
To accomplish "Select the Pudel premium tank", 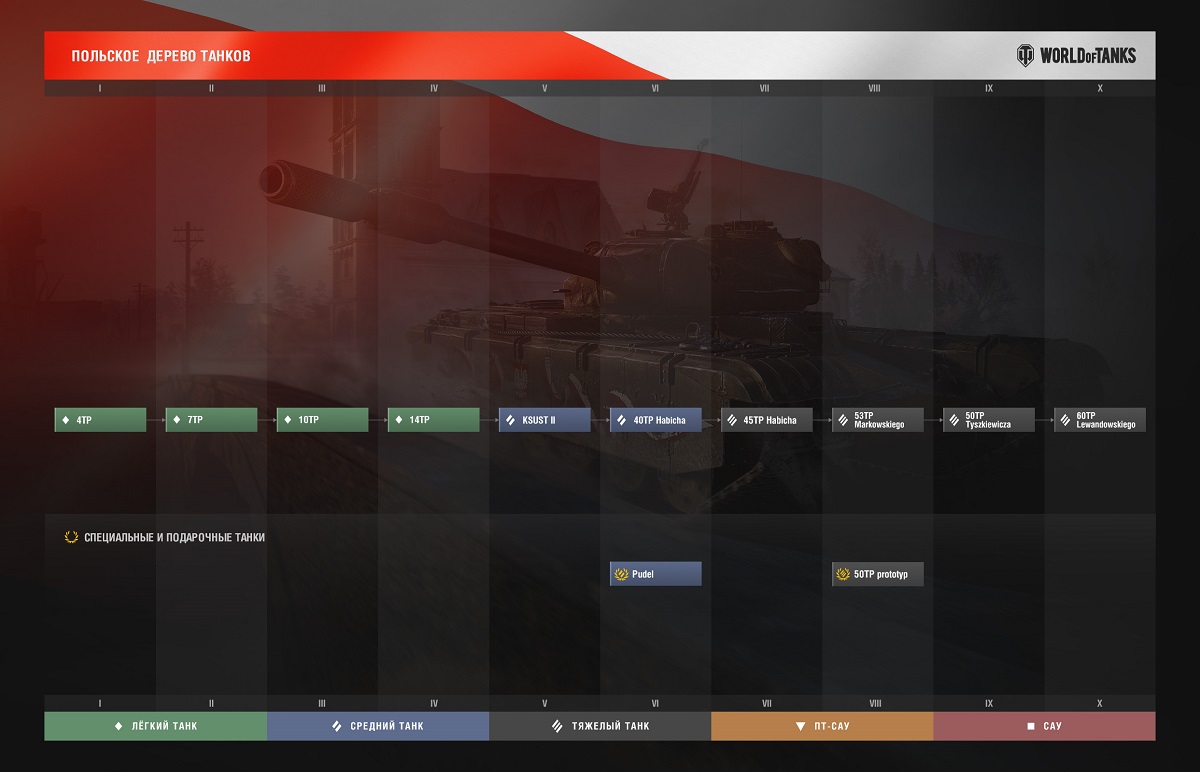I will pyautogui.click(x=655, y=574).
